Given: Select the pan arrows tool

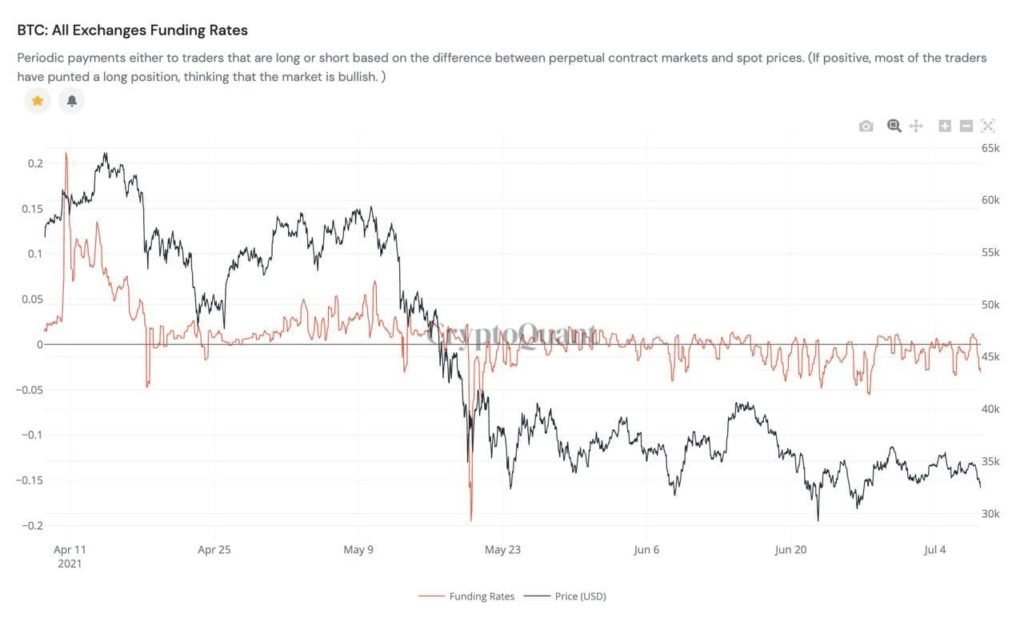Looking at the screenshot, I should point(916,126).
